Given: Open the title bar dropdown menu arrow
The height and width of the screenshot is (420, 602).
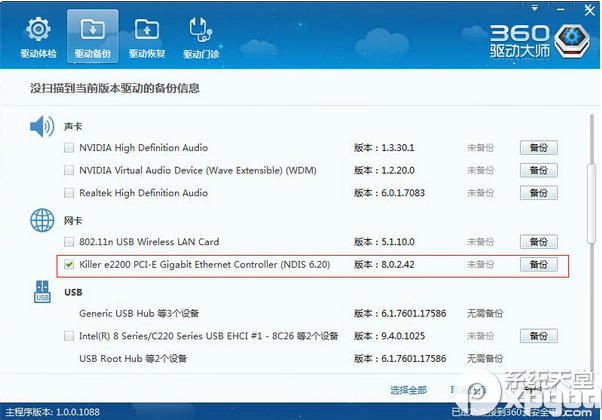Looking at the screenshot, I should (534, 8).
